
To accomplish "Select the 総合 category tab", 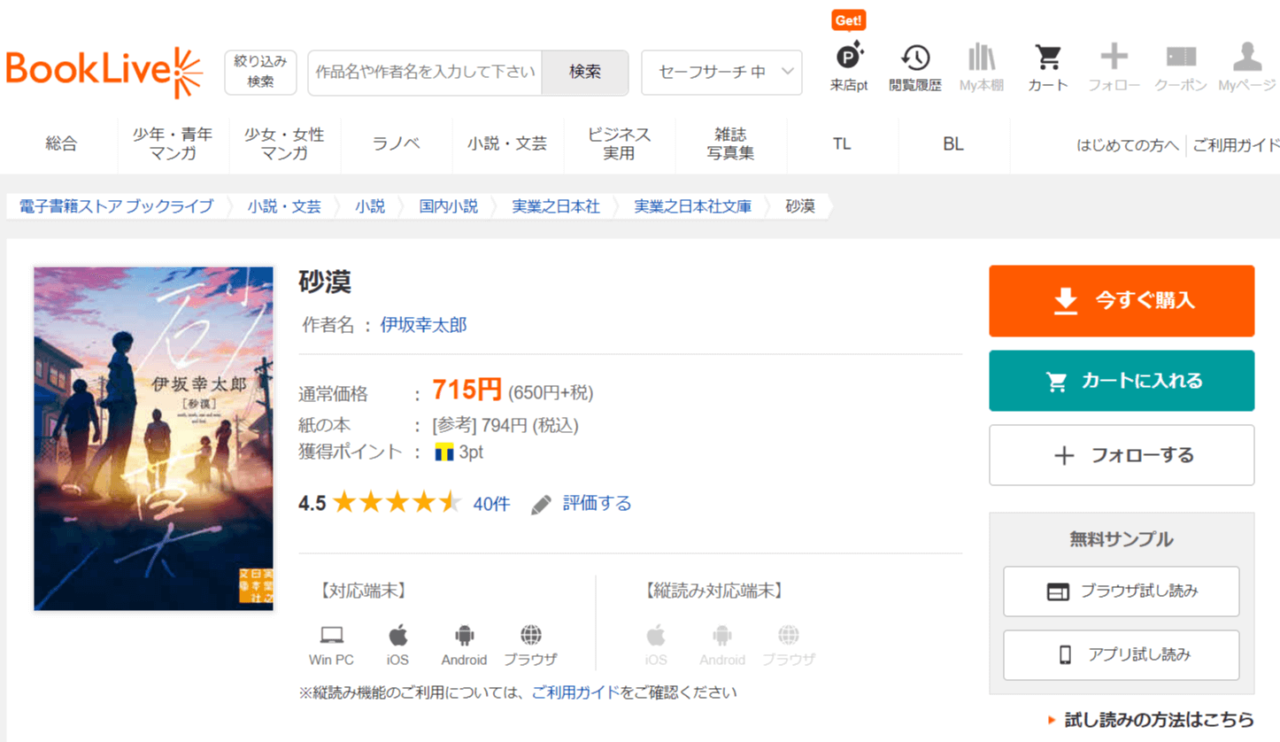I will point(61,144).
